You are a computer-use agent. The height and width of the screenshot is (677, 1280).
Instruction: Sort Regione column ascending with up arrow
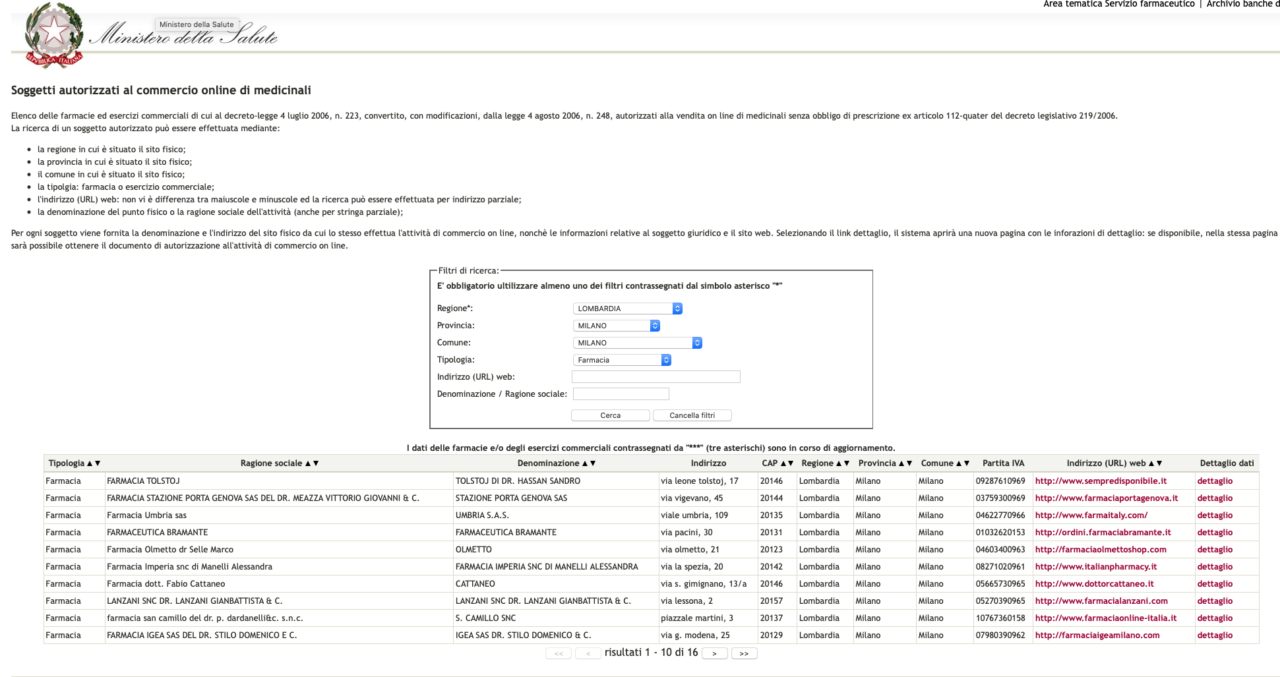pyautogui.click(x=838, y=464)
